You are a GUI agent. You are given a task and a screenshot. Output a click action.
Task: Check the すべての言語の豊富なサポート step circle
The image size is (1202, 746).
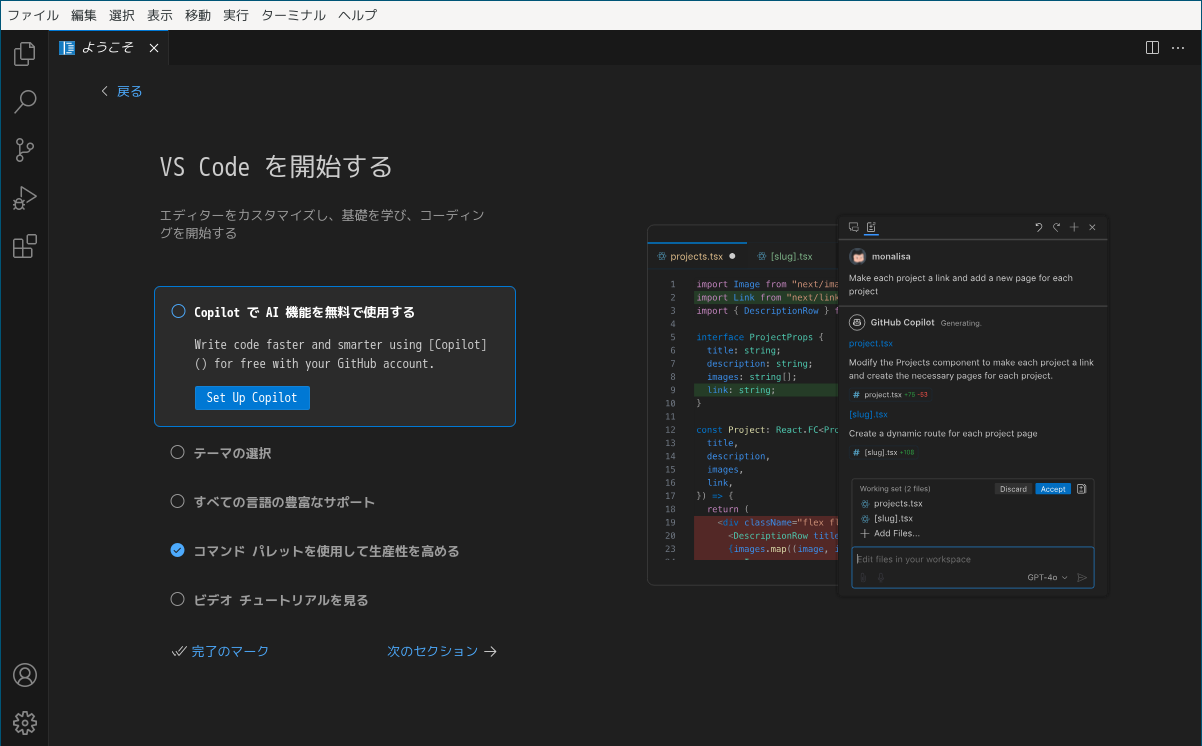tap(177, 501)
